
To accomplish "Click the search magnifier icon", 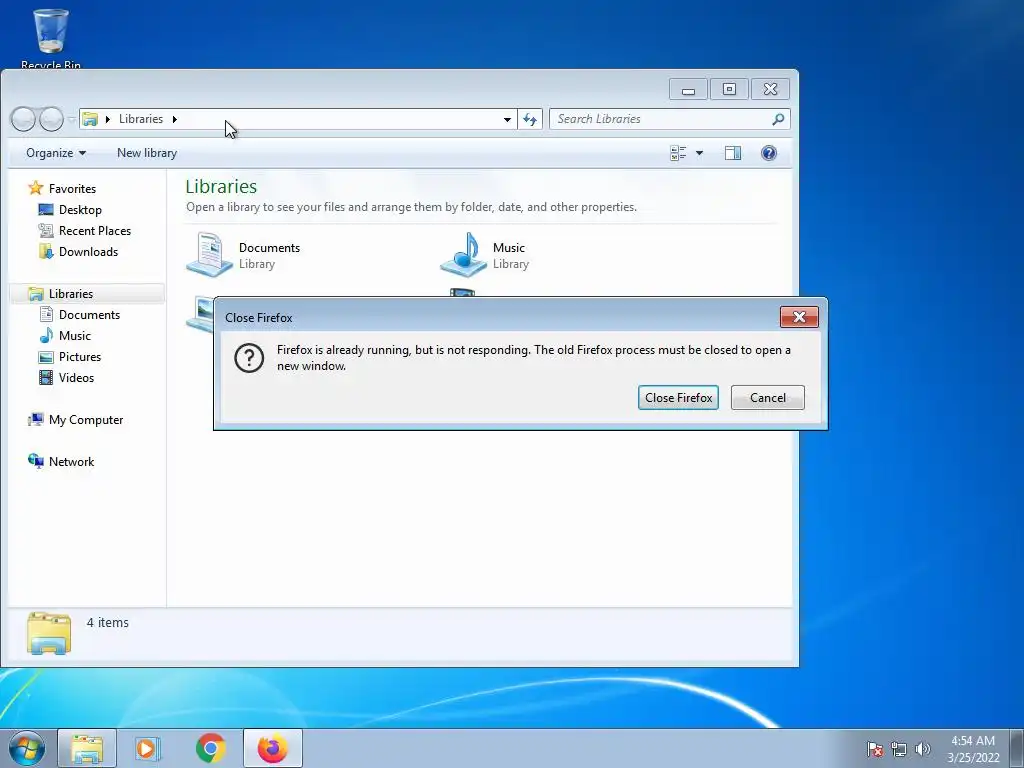I will [x=778, y=119].
